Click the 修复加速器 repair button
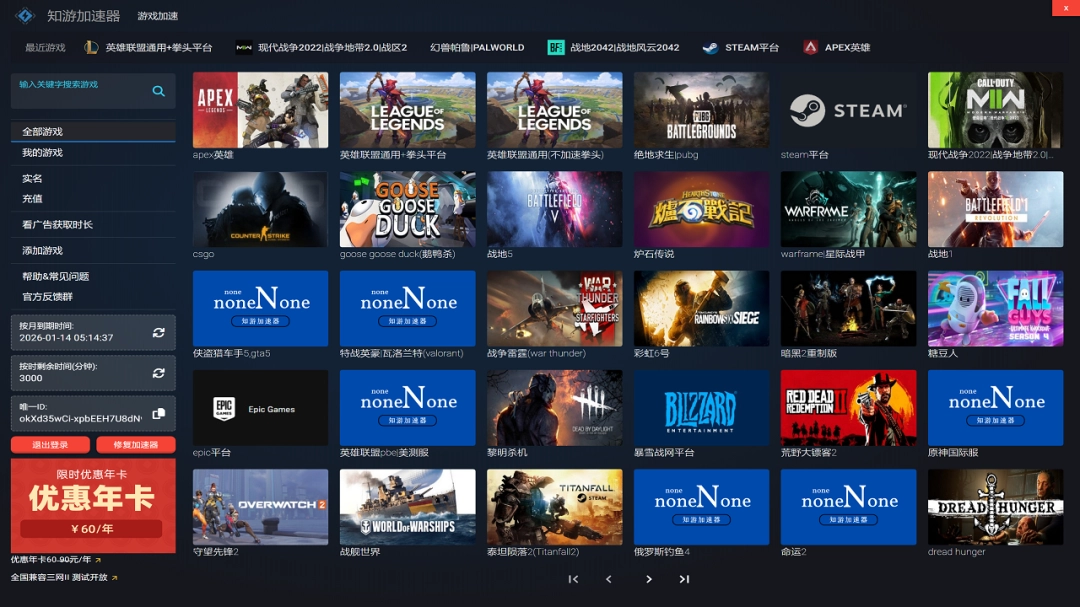 tap(135, 445)
